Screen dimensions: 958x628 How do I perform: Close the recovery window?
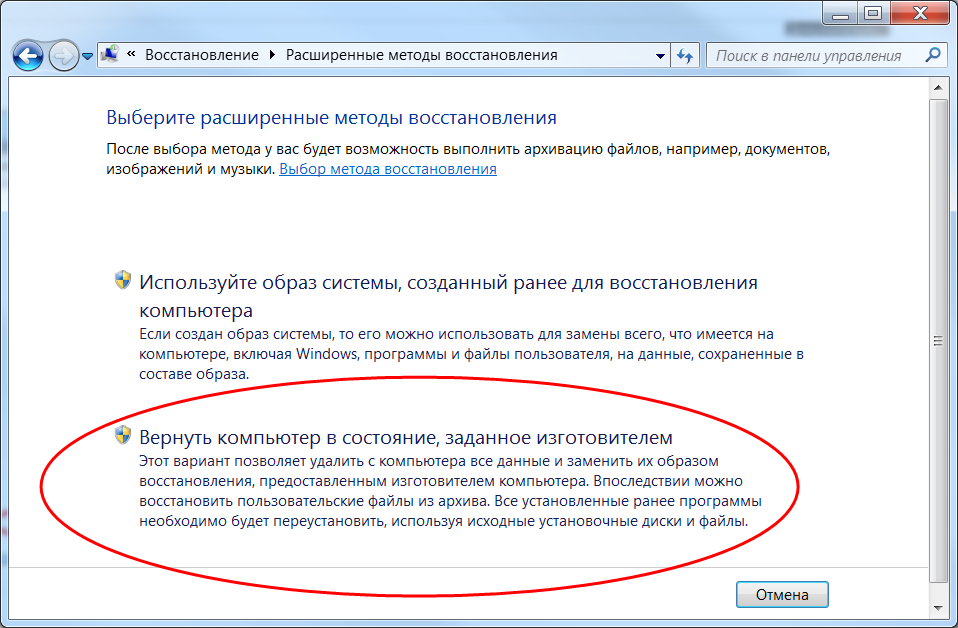coord(921,13)
